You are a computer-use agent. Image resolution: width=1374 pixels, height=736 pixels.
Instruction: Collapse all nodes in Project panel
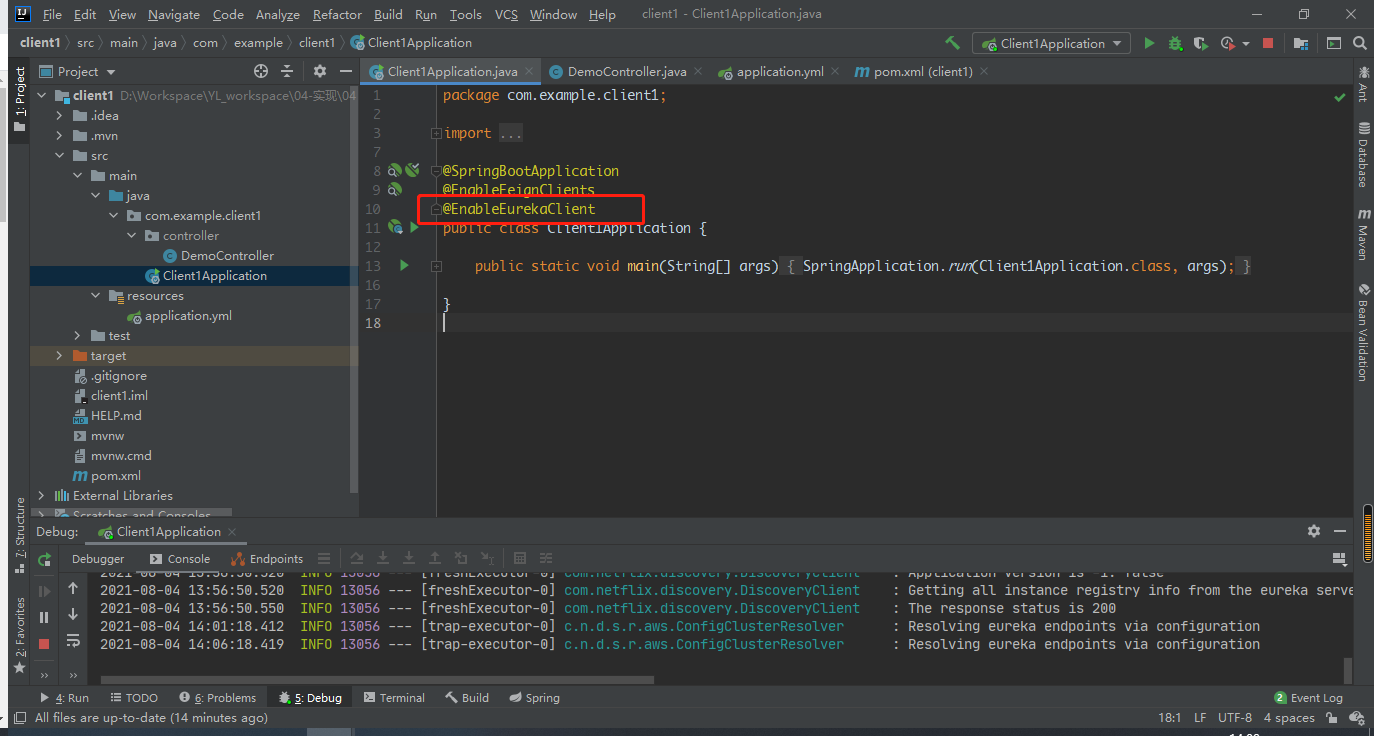(287, 71)
